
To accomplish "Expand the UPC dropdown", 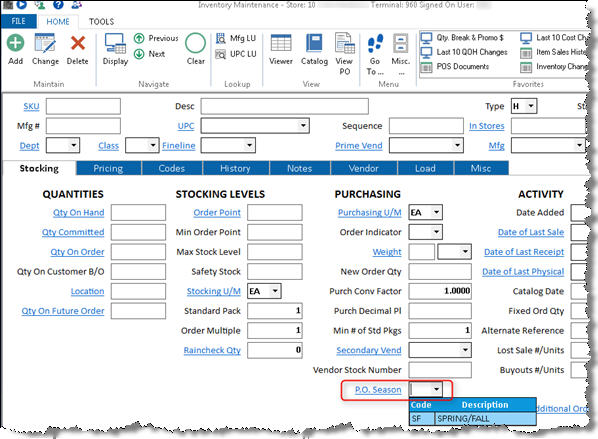I will click(x=303, y=125).
